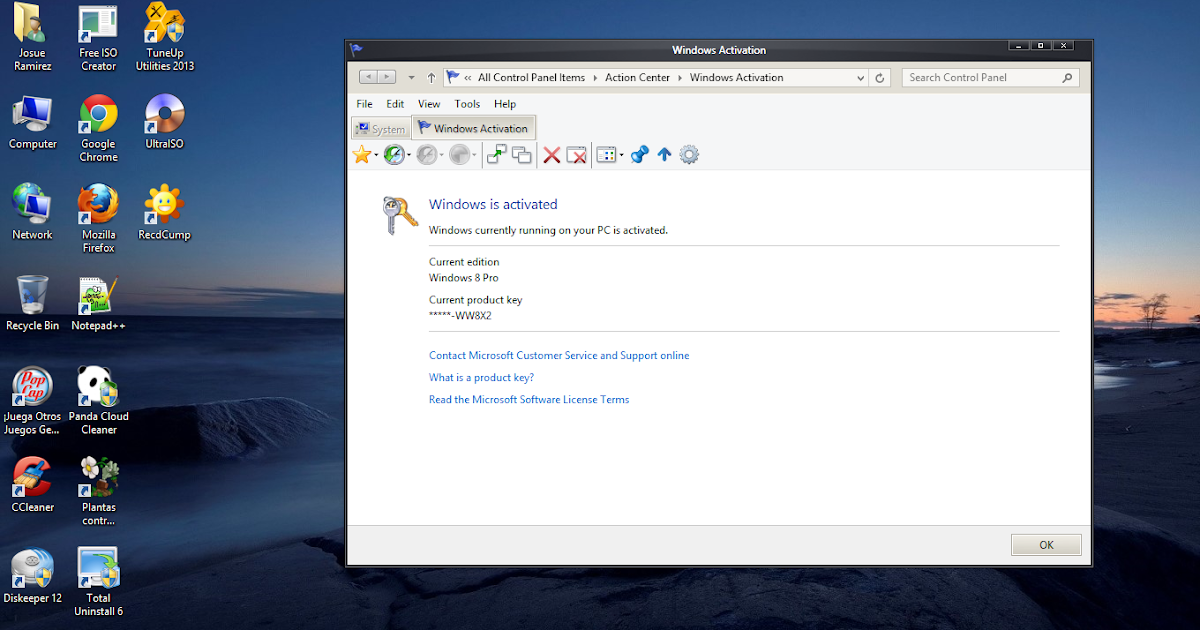1200x630 pixels.
Task: Click the navigation Forward arrow button
Action: 387,77
